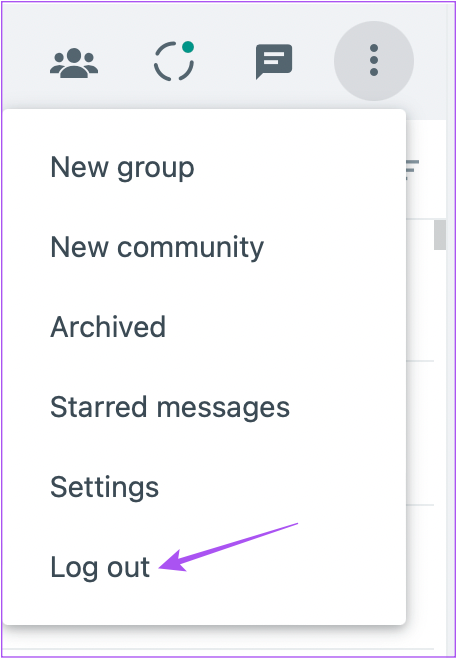Click the chat list scrollbar thumb

(440, 235)
